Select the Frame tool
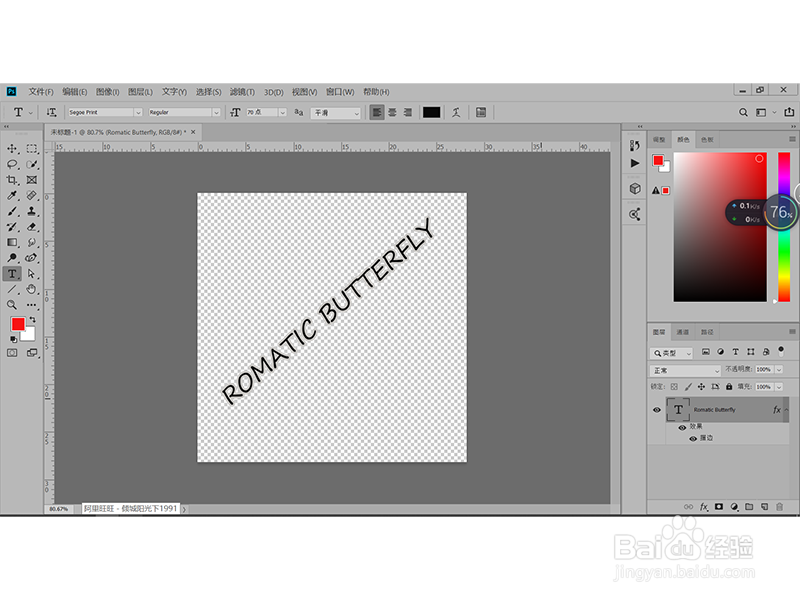 point(32,180)
